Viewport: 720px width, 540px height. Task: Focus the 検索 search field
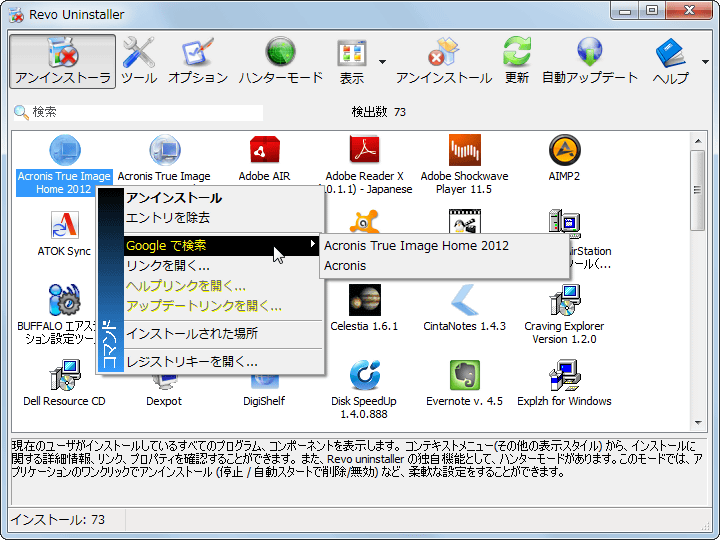pyautogui.click(x=138, y=112)
